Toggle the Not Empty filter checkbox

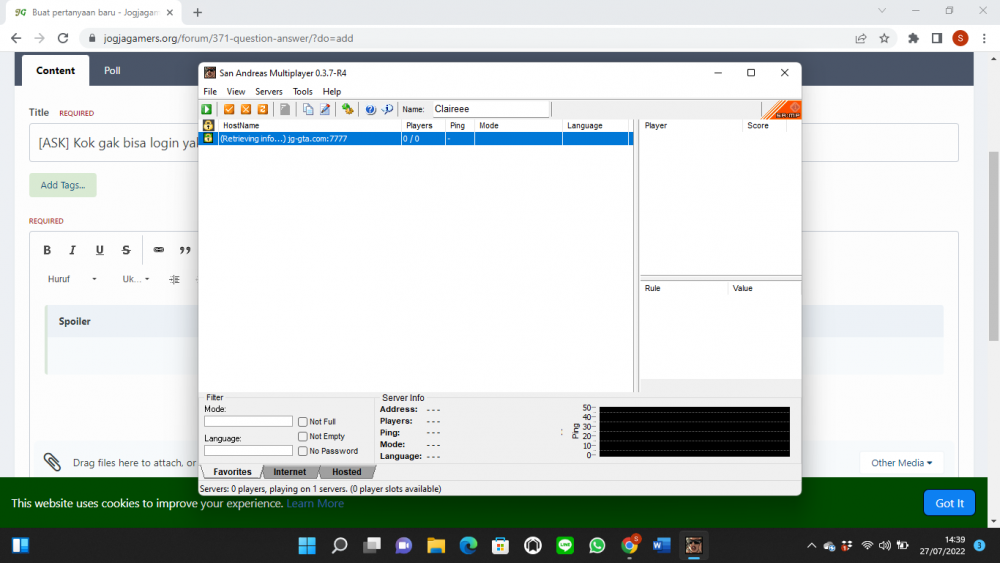pos(302,436)
